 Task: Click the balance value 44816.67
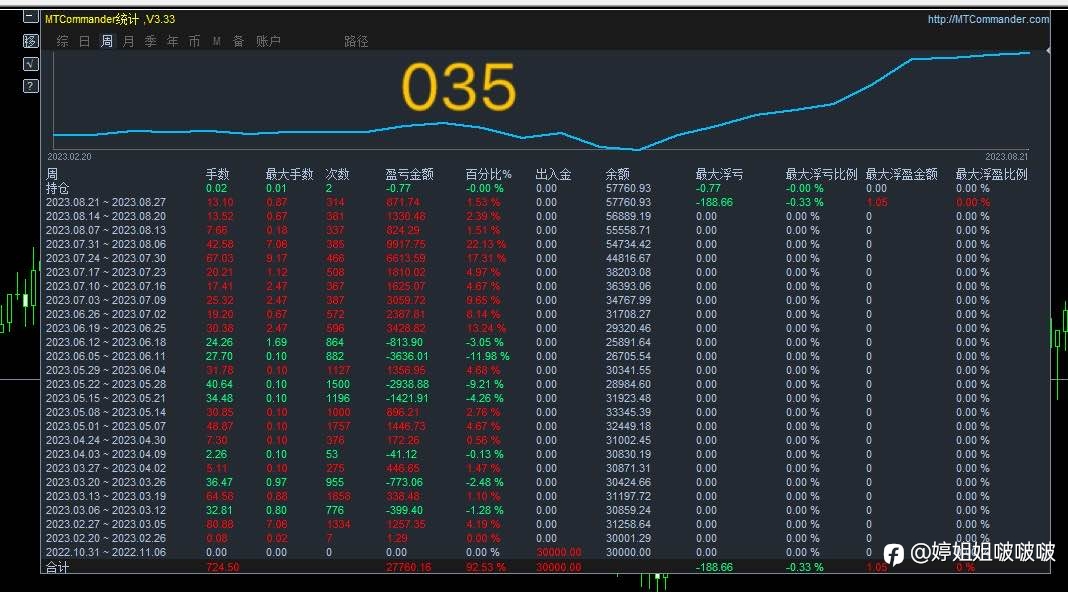point(628,258)
